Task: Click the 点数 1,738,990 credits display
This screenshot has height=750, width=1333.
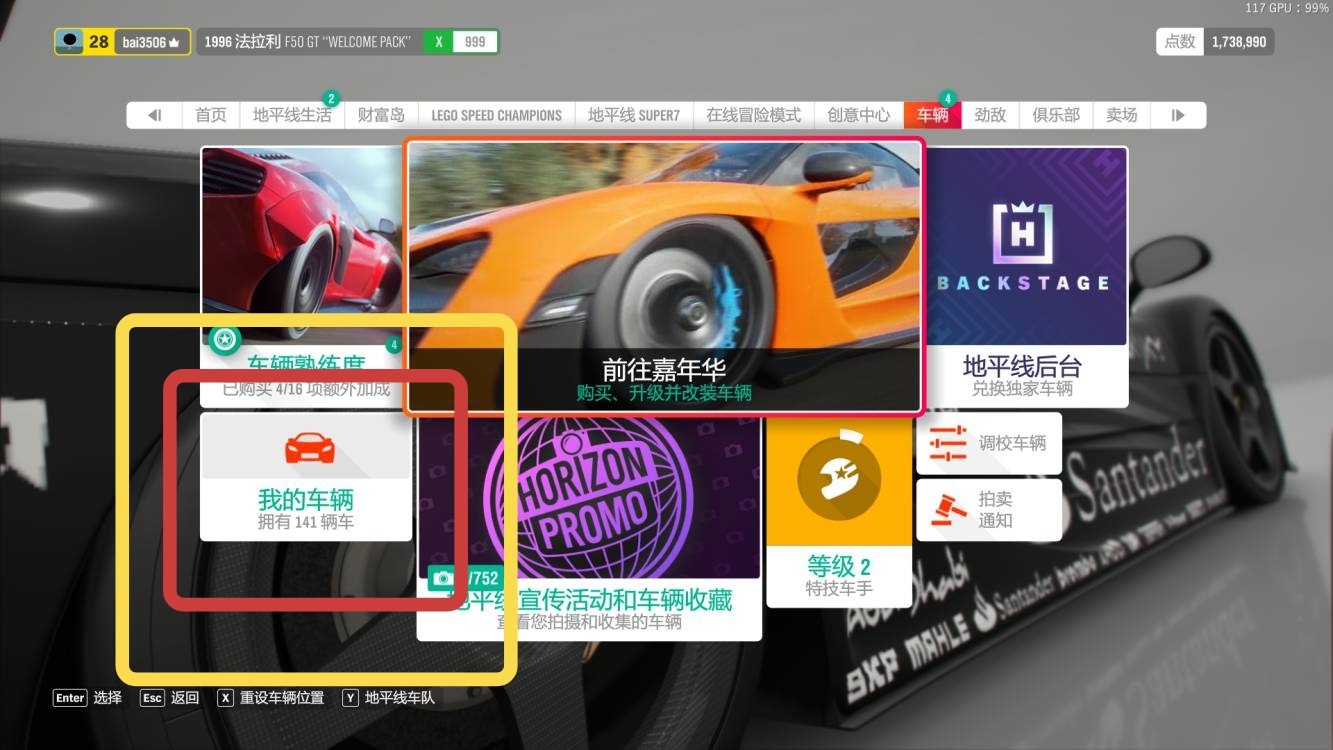Action: [1215, 42]
